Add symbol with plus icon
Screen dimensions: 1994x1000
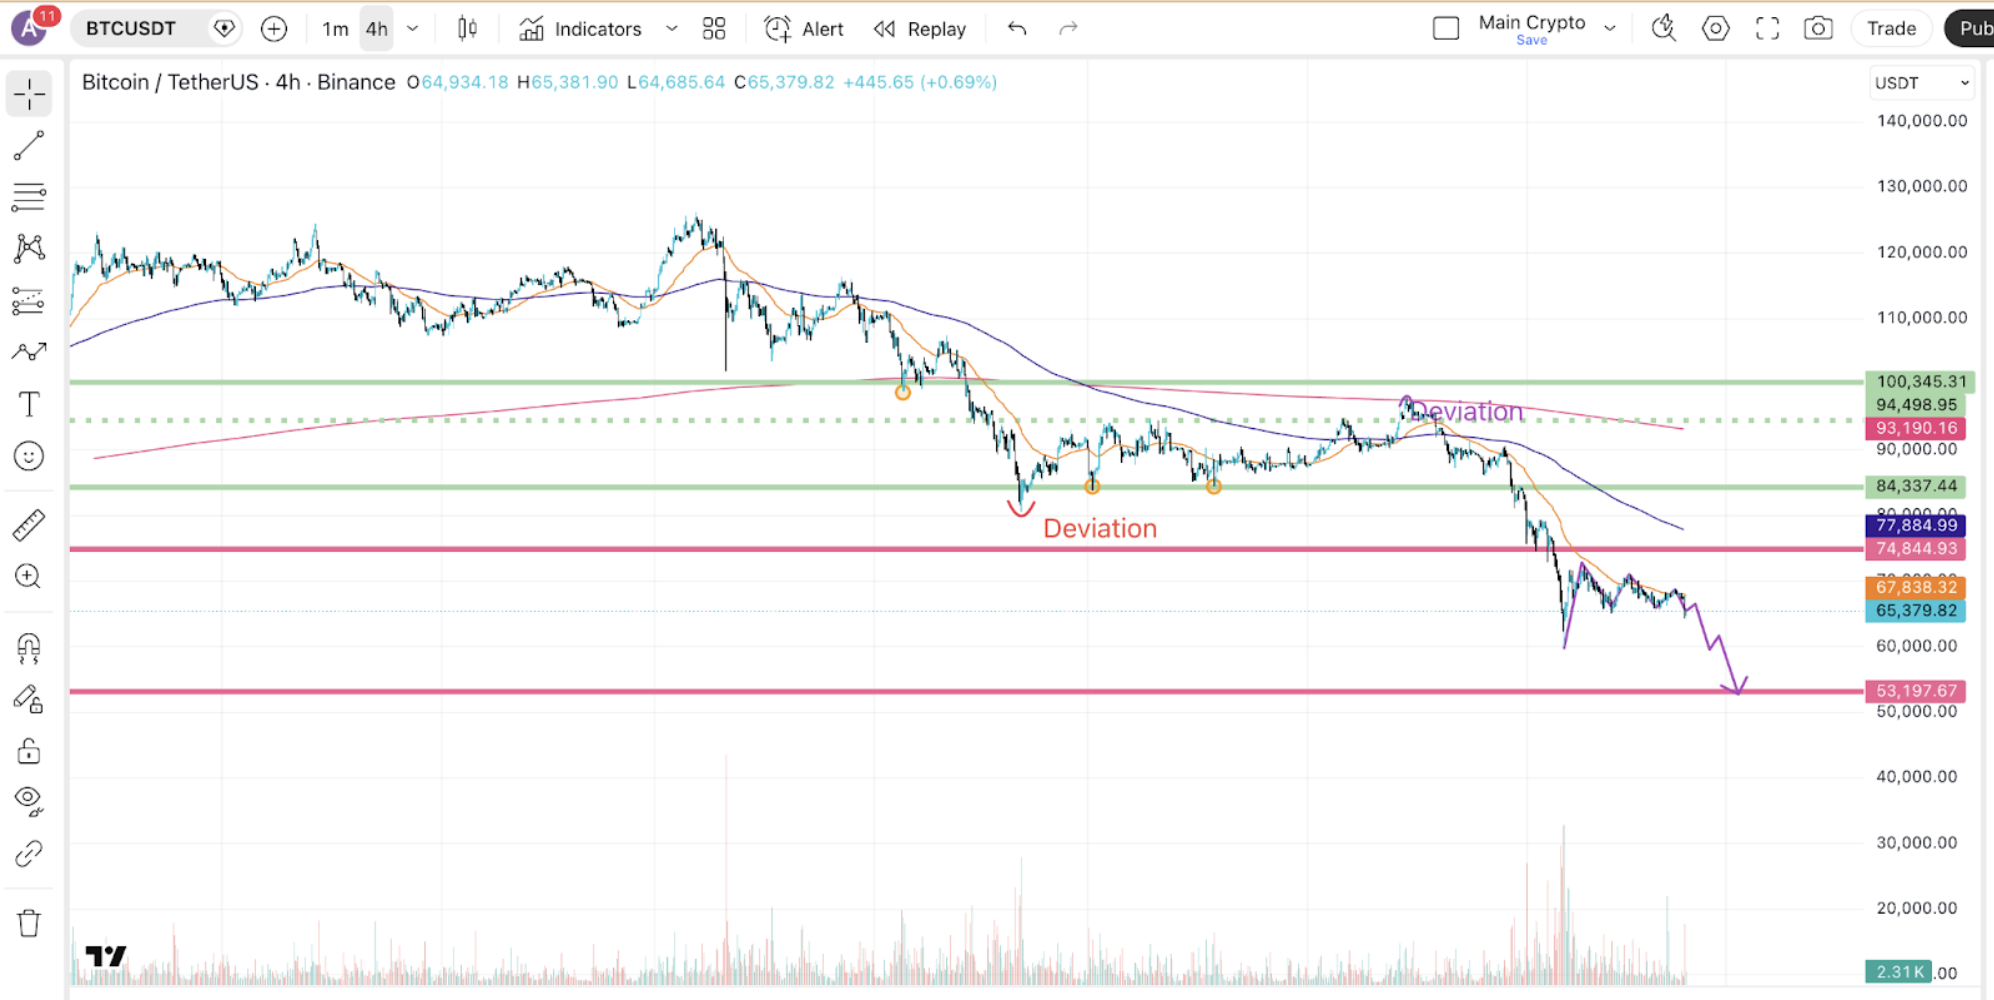(273, 29)
